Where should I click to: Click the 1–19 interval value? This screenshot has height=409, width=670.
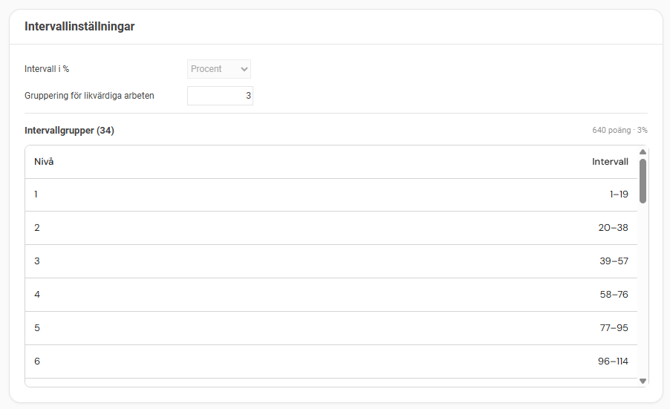(619, 195)
